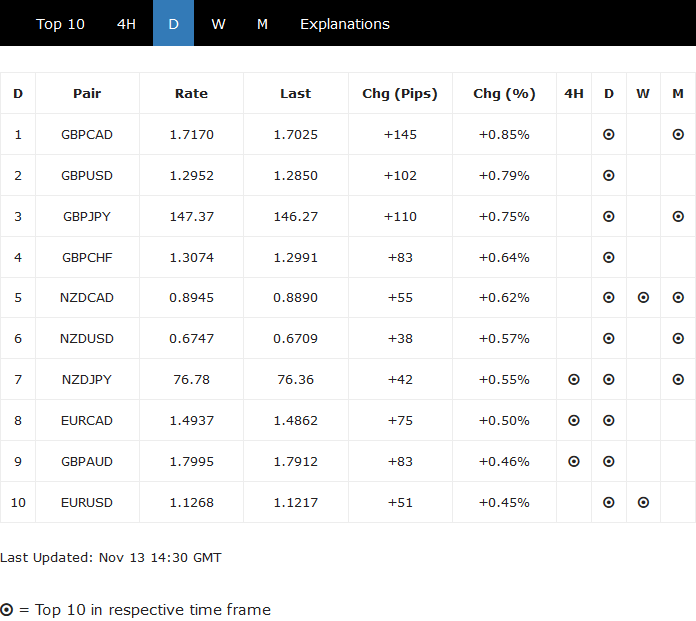The image size is (696, 621).
Task: Switch to the Top 10 tab
Action: [x=60, y=24]
